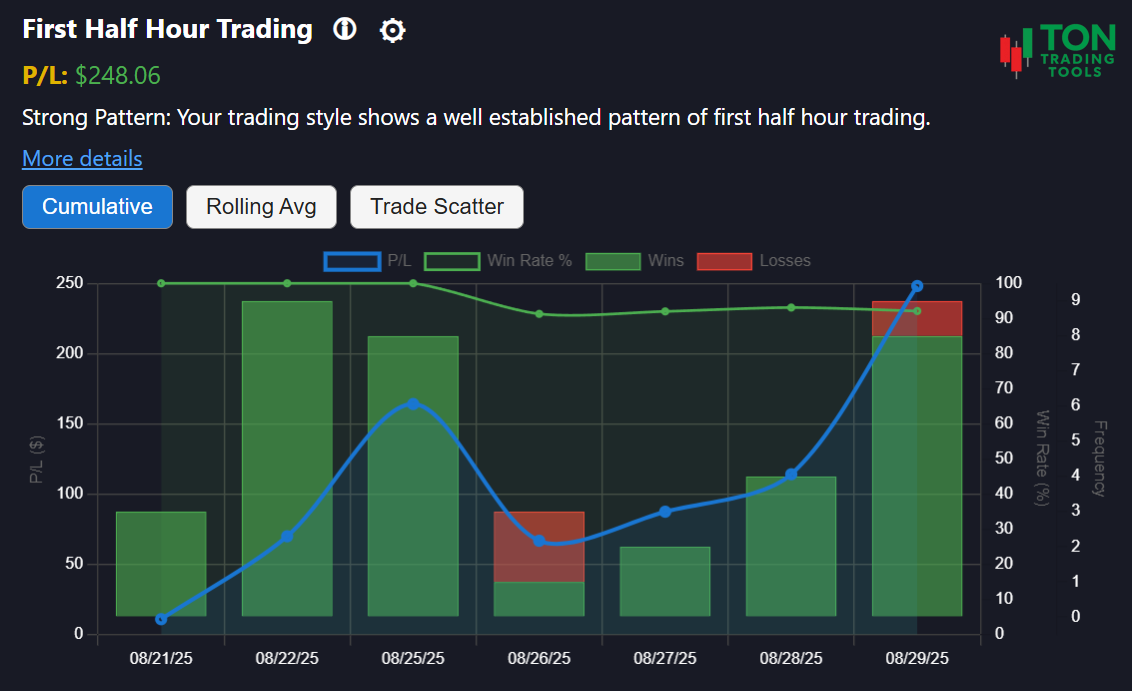Click the red loss segment on 08/26/25
The width and height of the screenshot is (1132, 691).
click(x=538, y=545)
